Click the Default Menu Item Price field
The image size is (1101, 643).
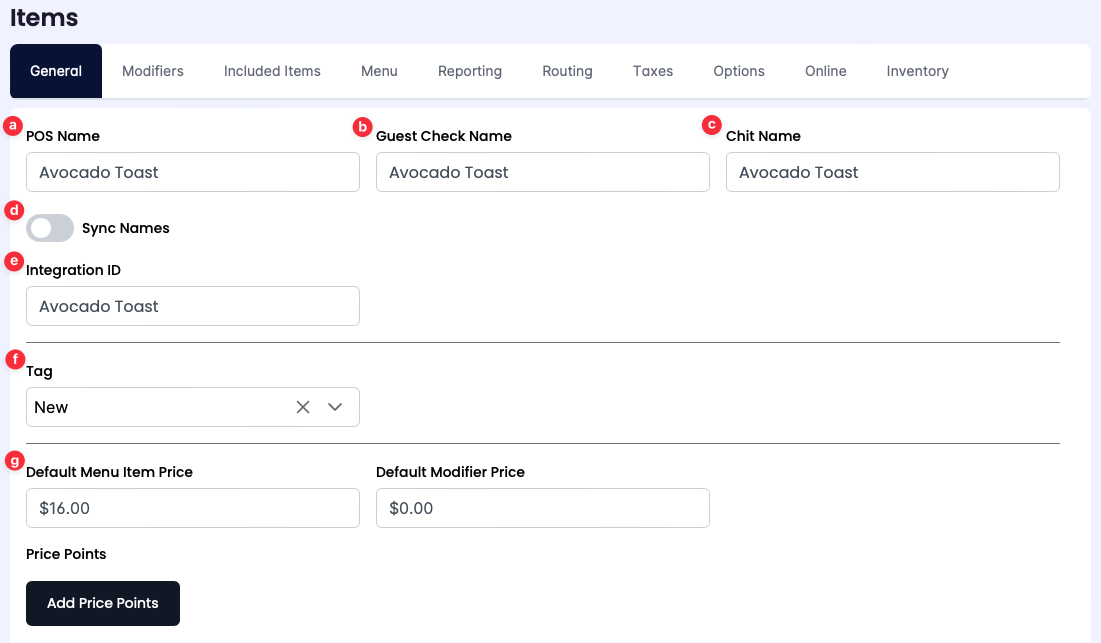coord(193,508)
